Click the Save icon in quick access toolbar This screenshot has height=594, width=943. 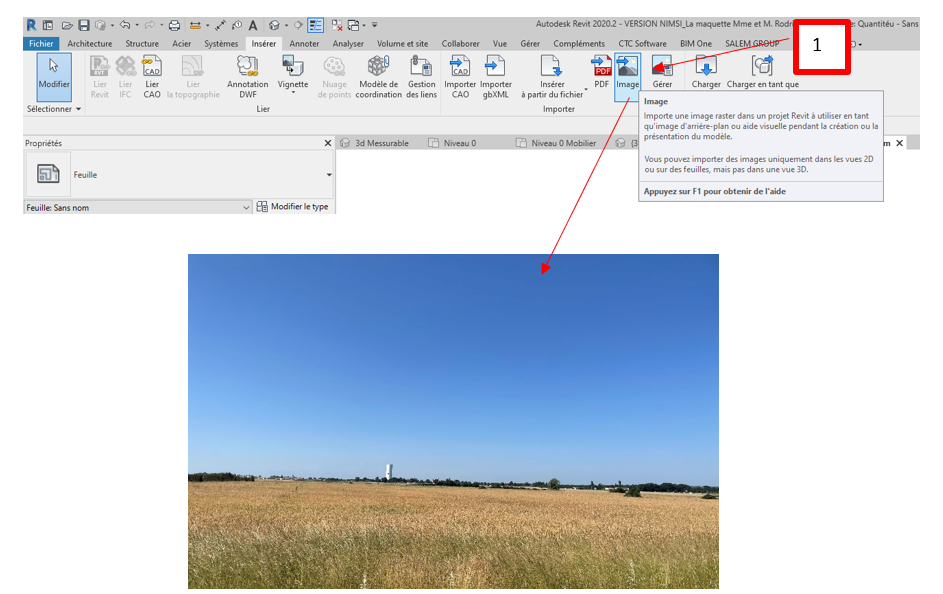coord(84,24)
